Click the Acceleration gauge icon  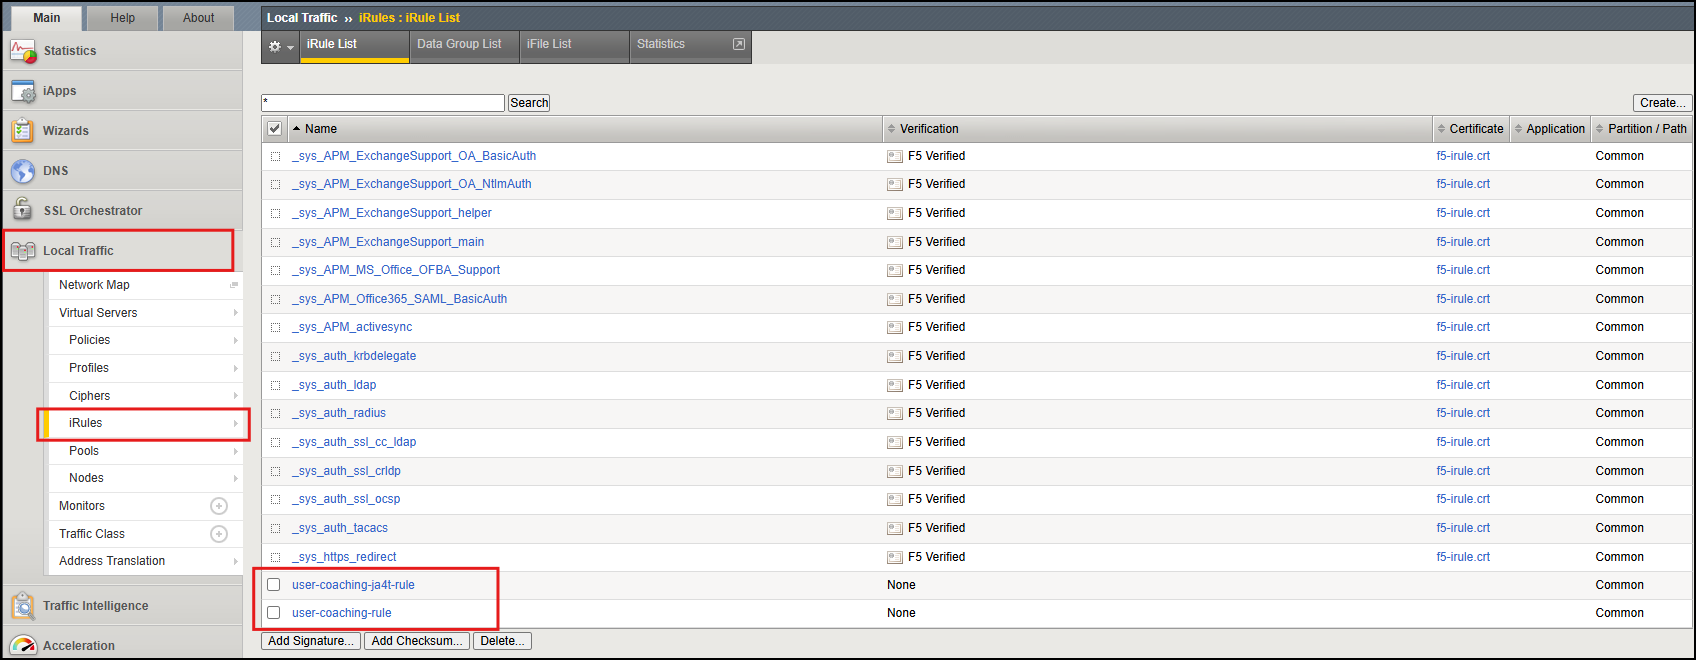click(23, 646)
